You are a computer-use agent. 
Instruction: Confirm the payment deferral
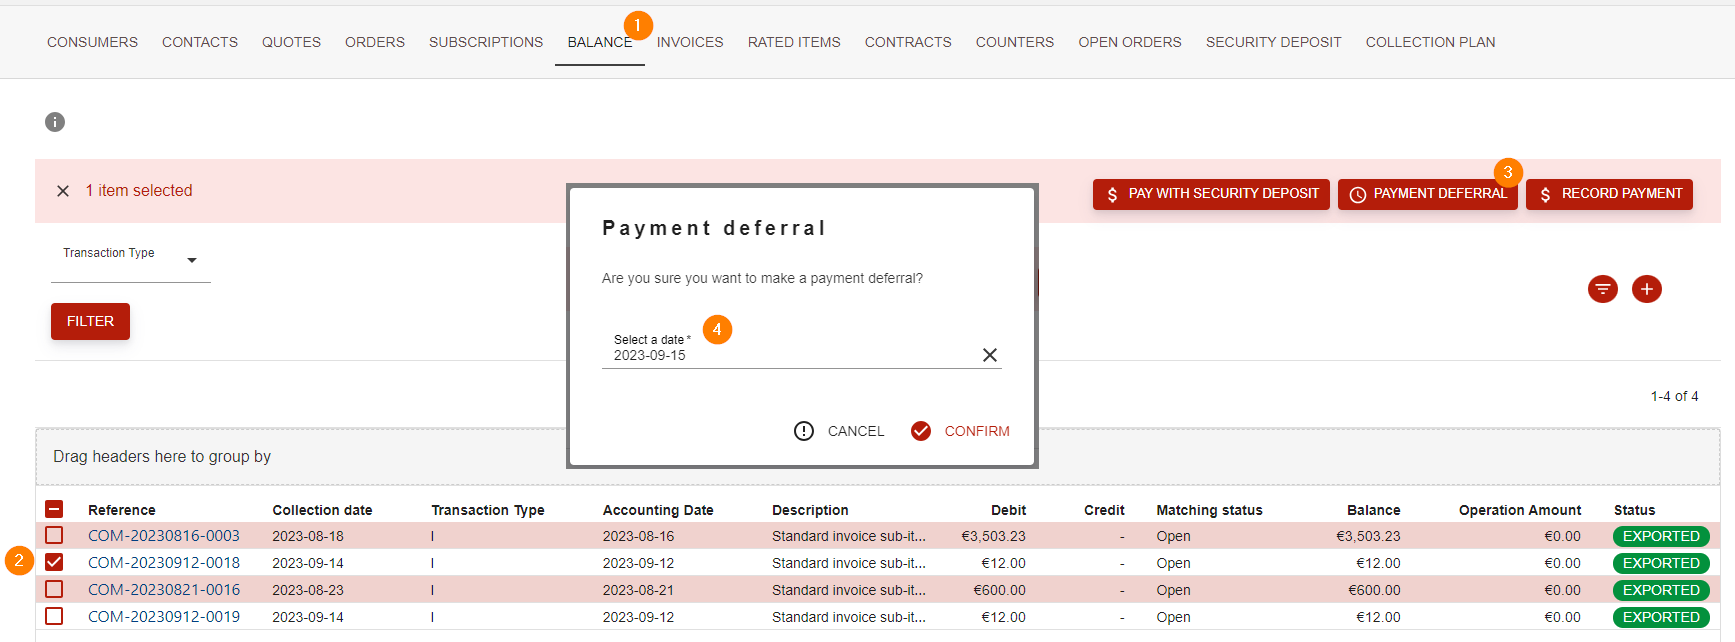(961, 431)
